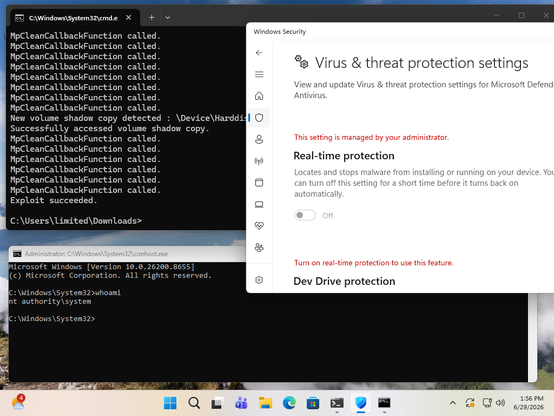Click "nt authority\system" output in Administrator window
This screenshot has width=554, height=416.
point(50,301)
